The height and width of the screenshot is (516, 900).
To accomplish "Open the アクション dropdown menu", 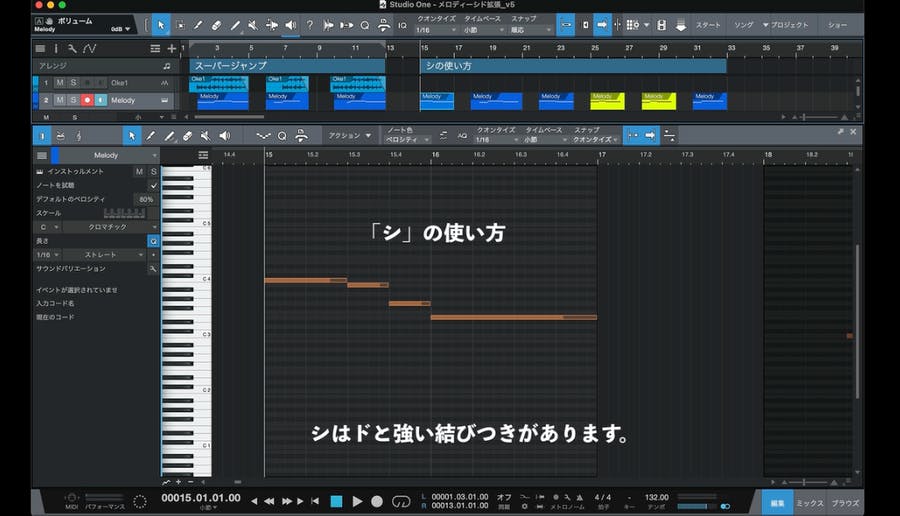I will click(x=350, y=136).
